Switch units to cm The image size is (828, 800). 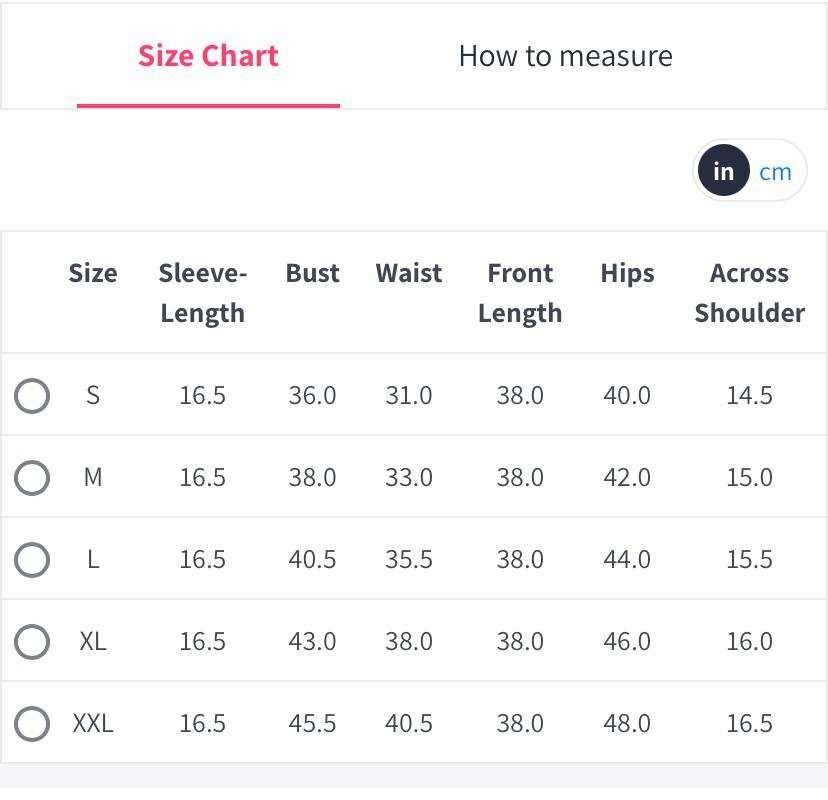pos(775,172)
